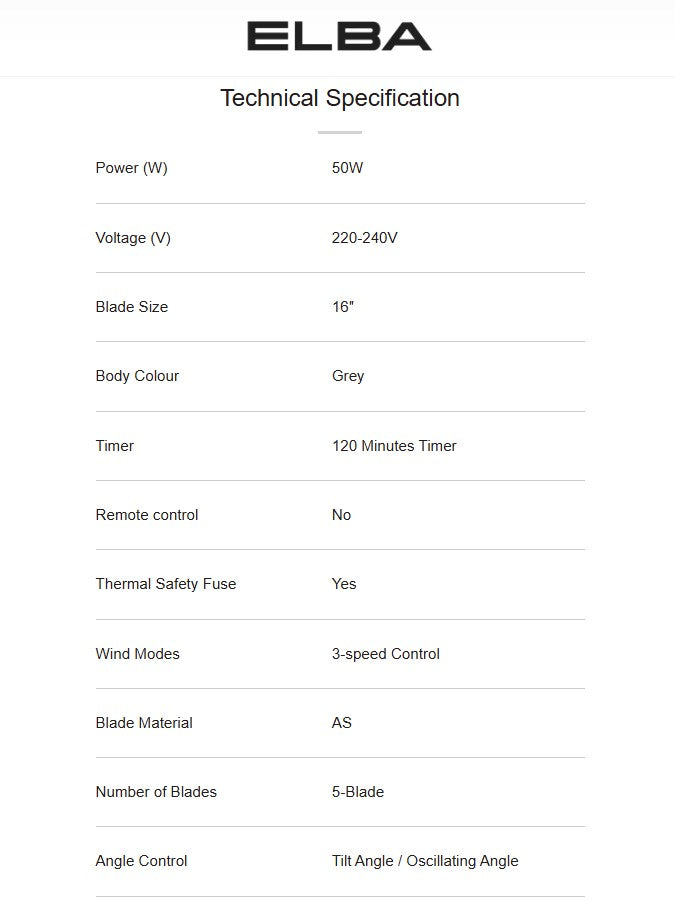Click the Body Colour label
Screen dimensions: 675x901
137,376
